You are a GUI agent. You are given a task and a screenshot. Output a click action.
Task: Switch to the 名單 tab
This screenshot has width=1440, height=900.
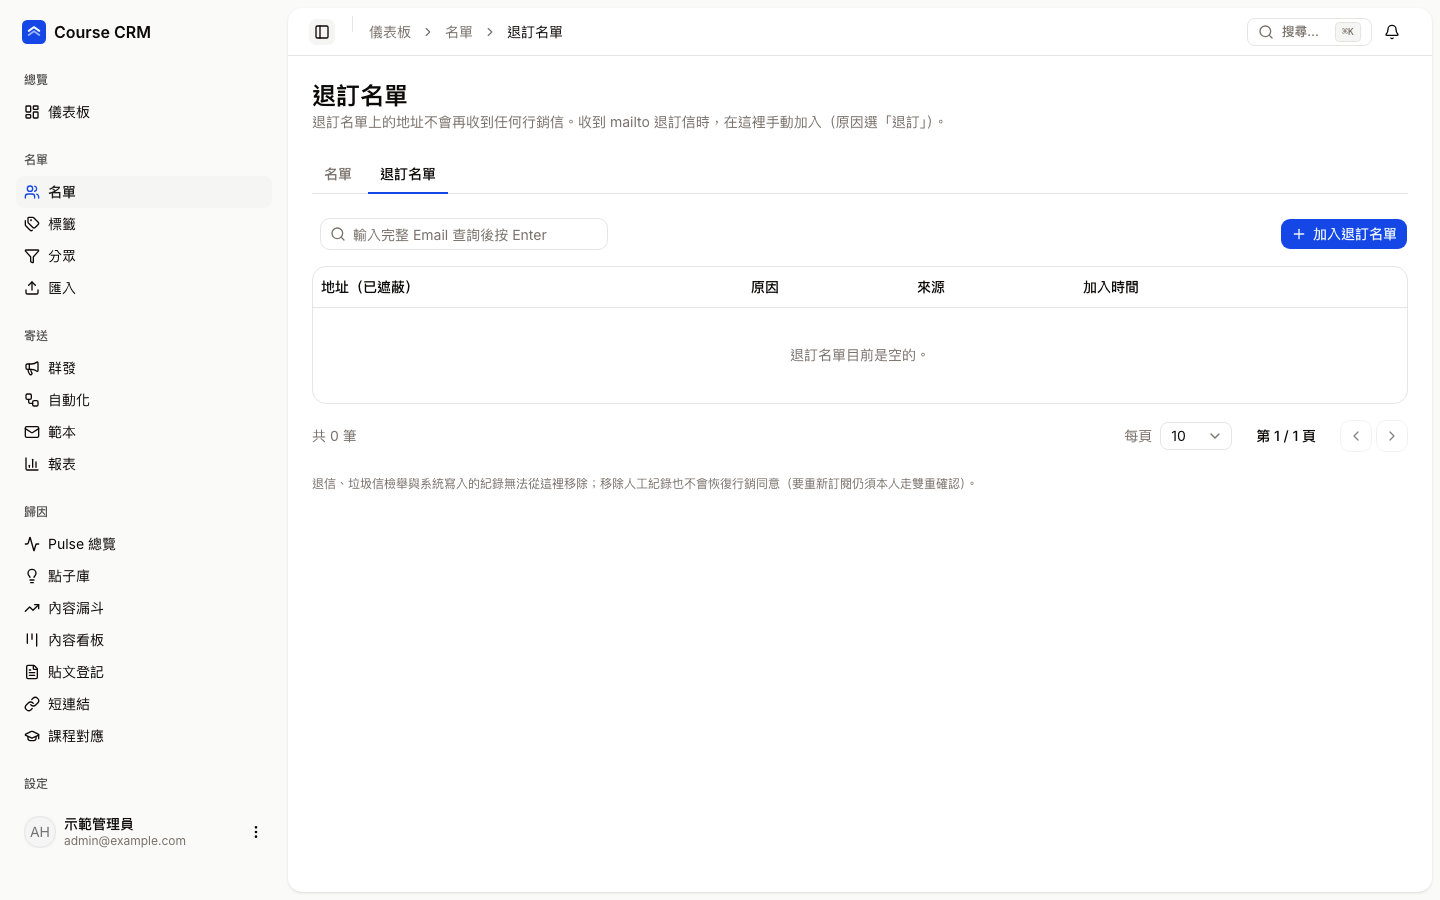338,174
